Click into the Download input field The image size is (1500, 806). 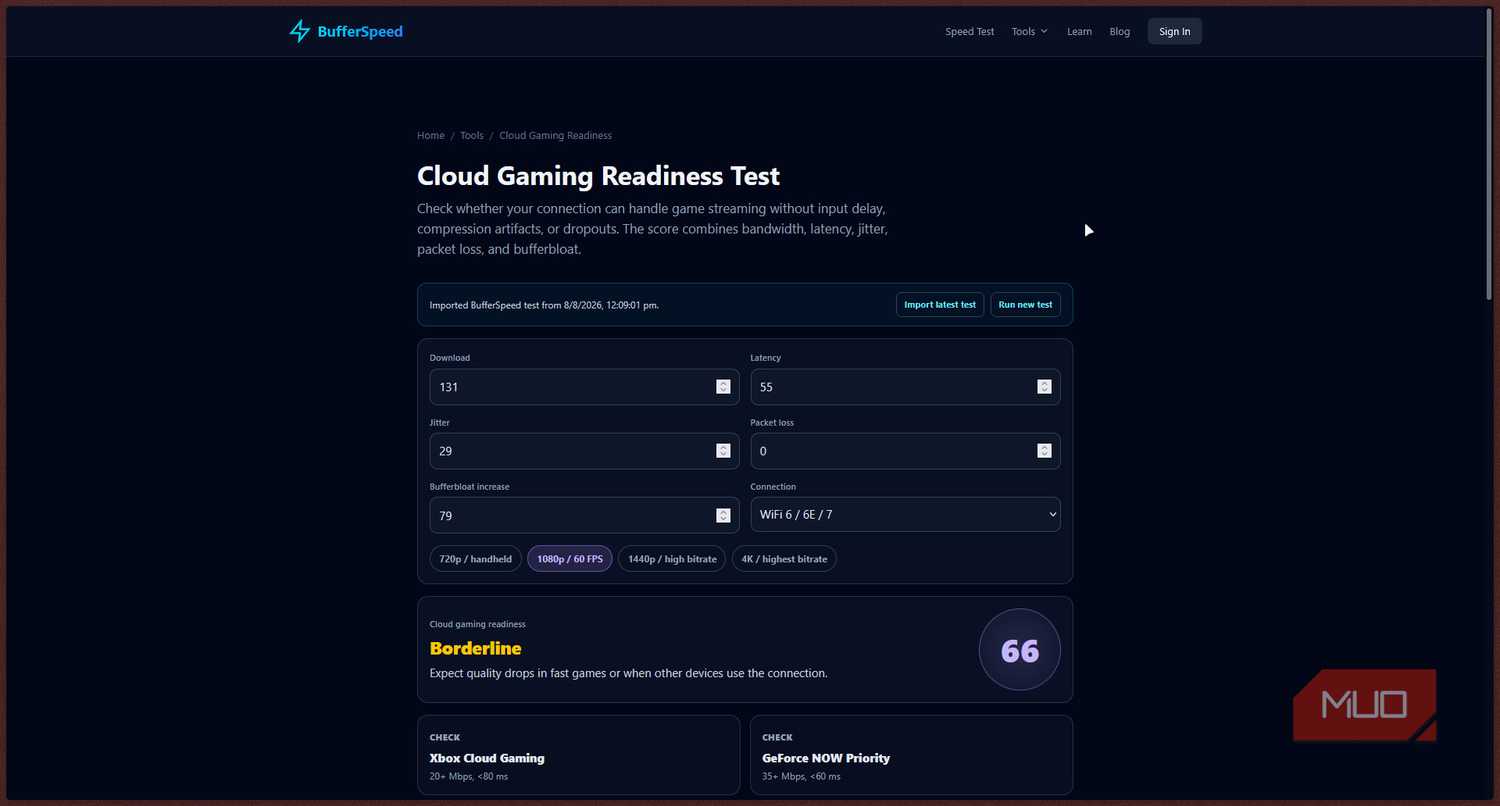point(585,387)
